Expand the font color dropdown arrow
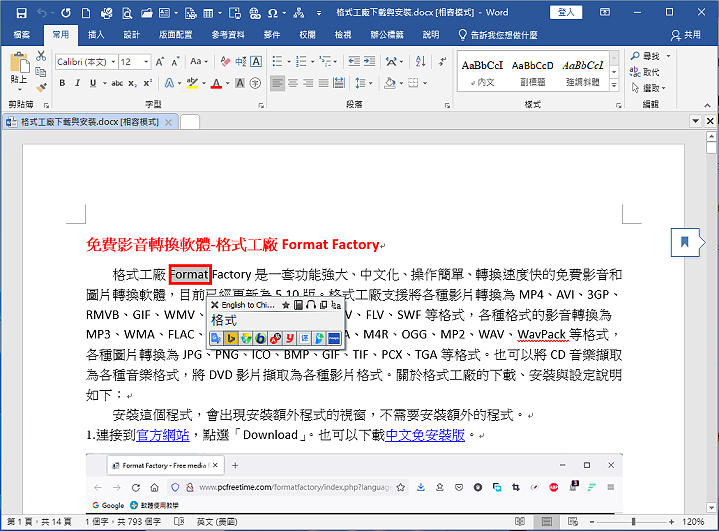Screen dimensions: 719x531 [x=227, y=83]
